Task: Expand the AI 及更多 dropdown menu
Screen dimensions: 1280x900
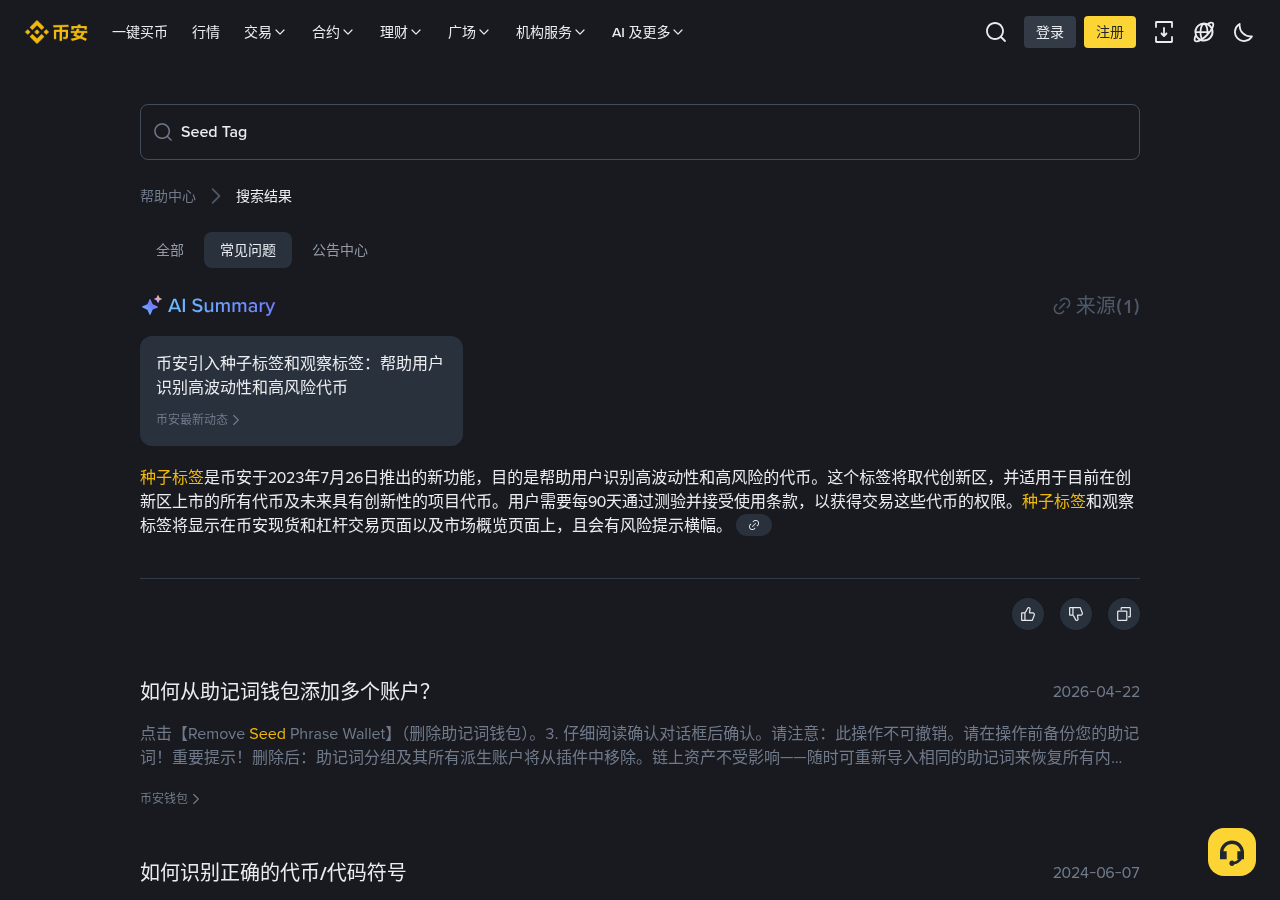Action: point(648,32)
